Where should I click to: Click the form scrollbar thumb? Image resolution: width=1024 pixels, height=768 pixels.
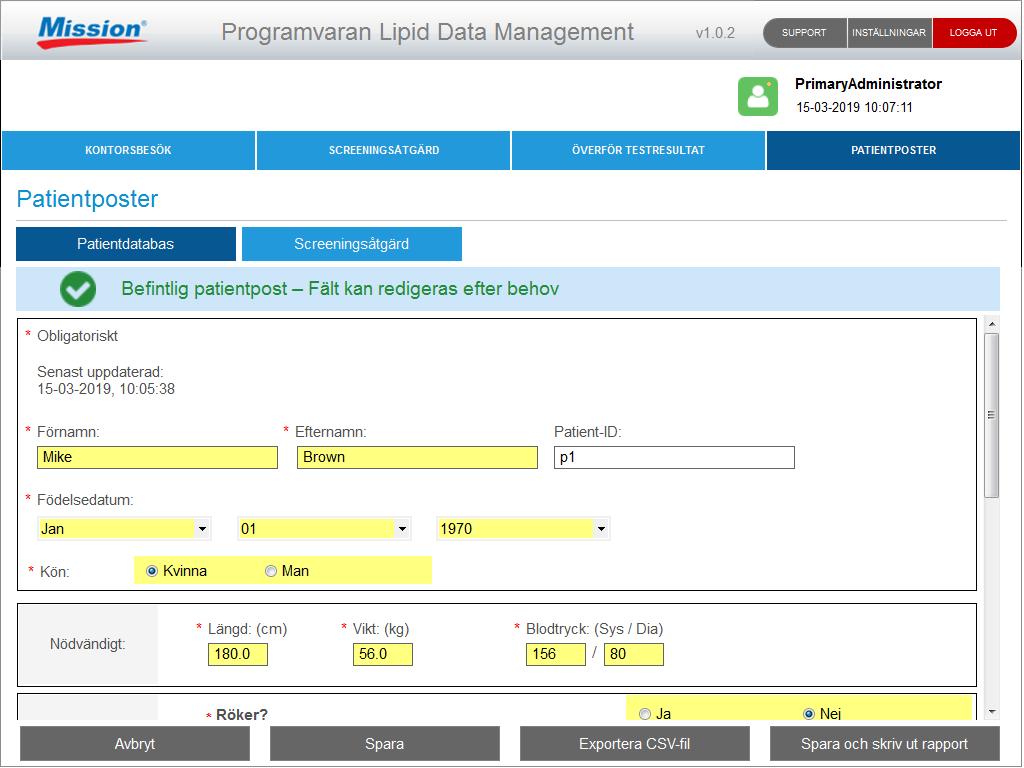point(991,416)
